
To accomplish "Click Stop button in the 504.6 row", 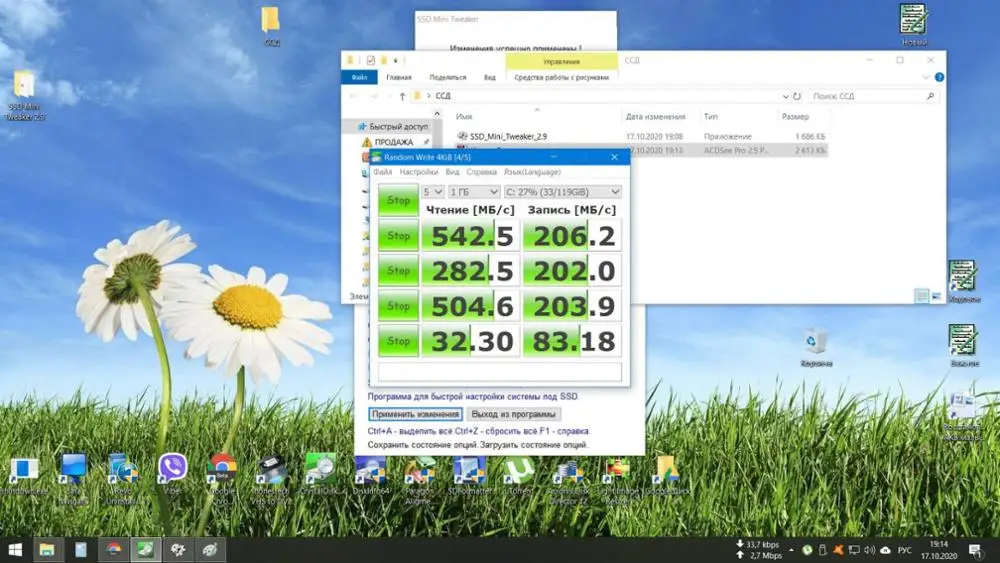I will [398, 306].
